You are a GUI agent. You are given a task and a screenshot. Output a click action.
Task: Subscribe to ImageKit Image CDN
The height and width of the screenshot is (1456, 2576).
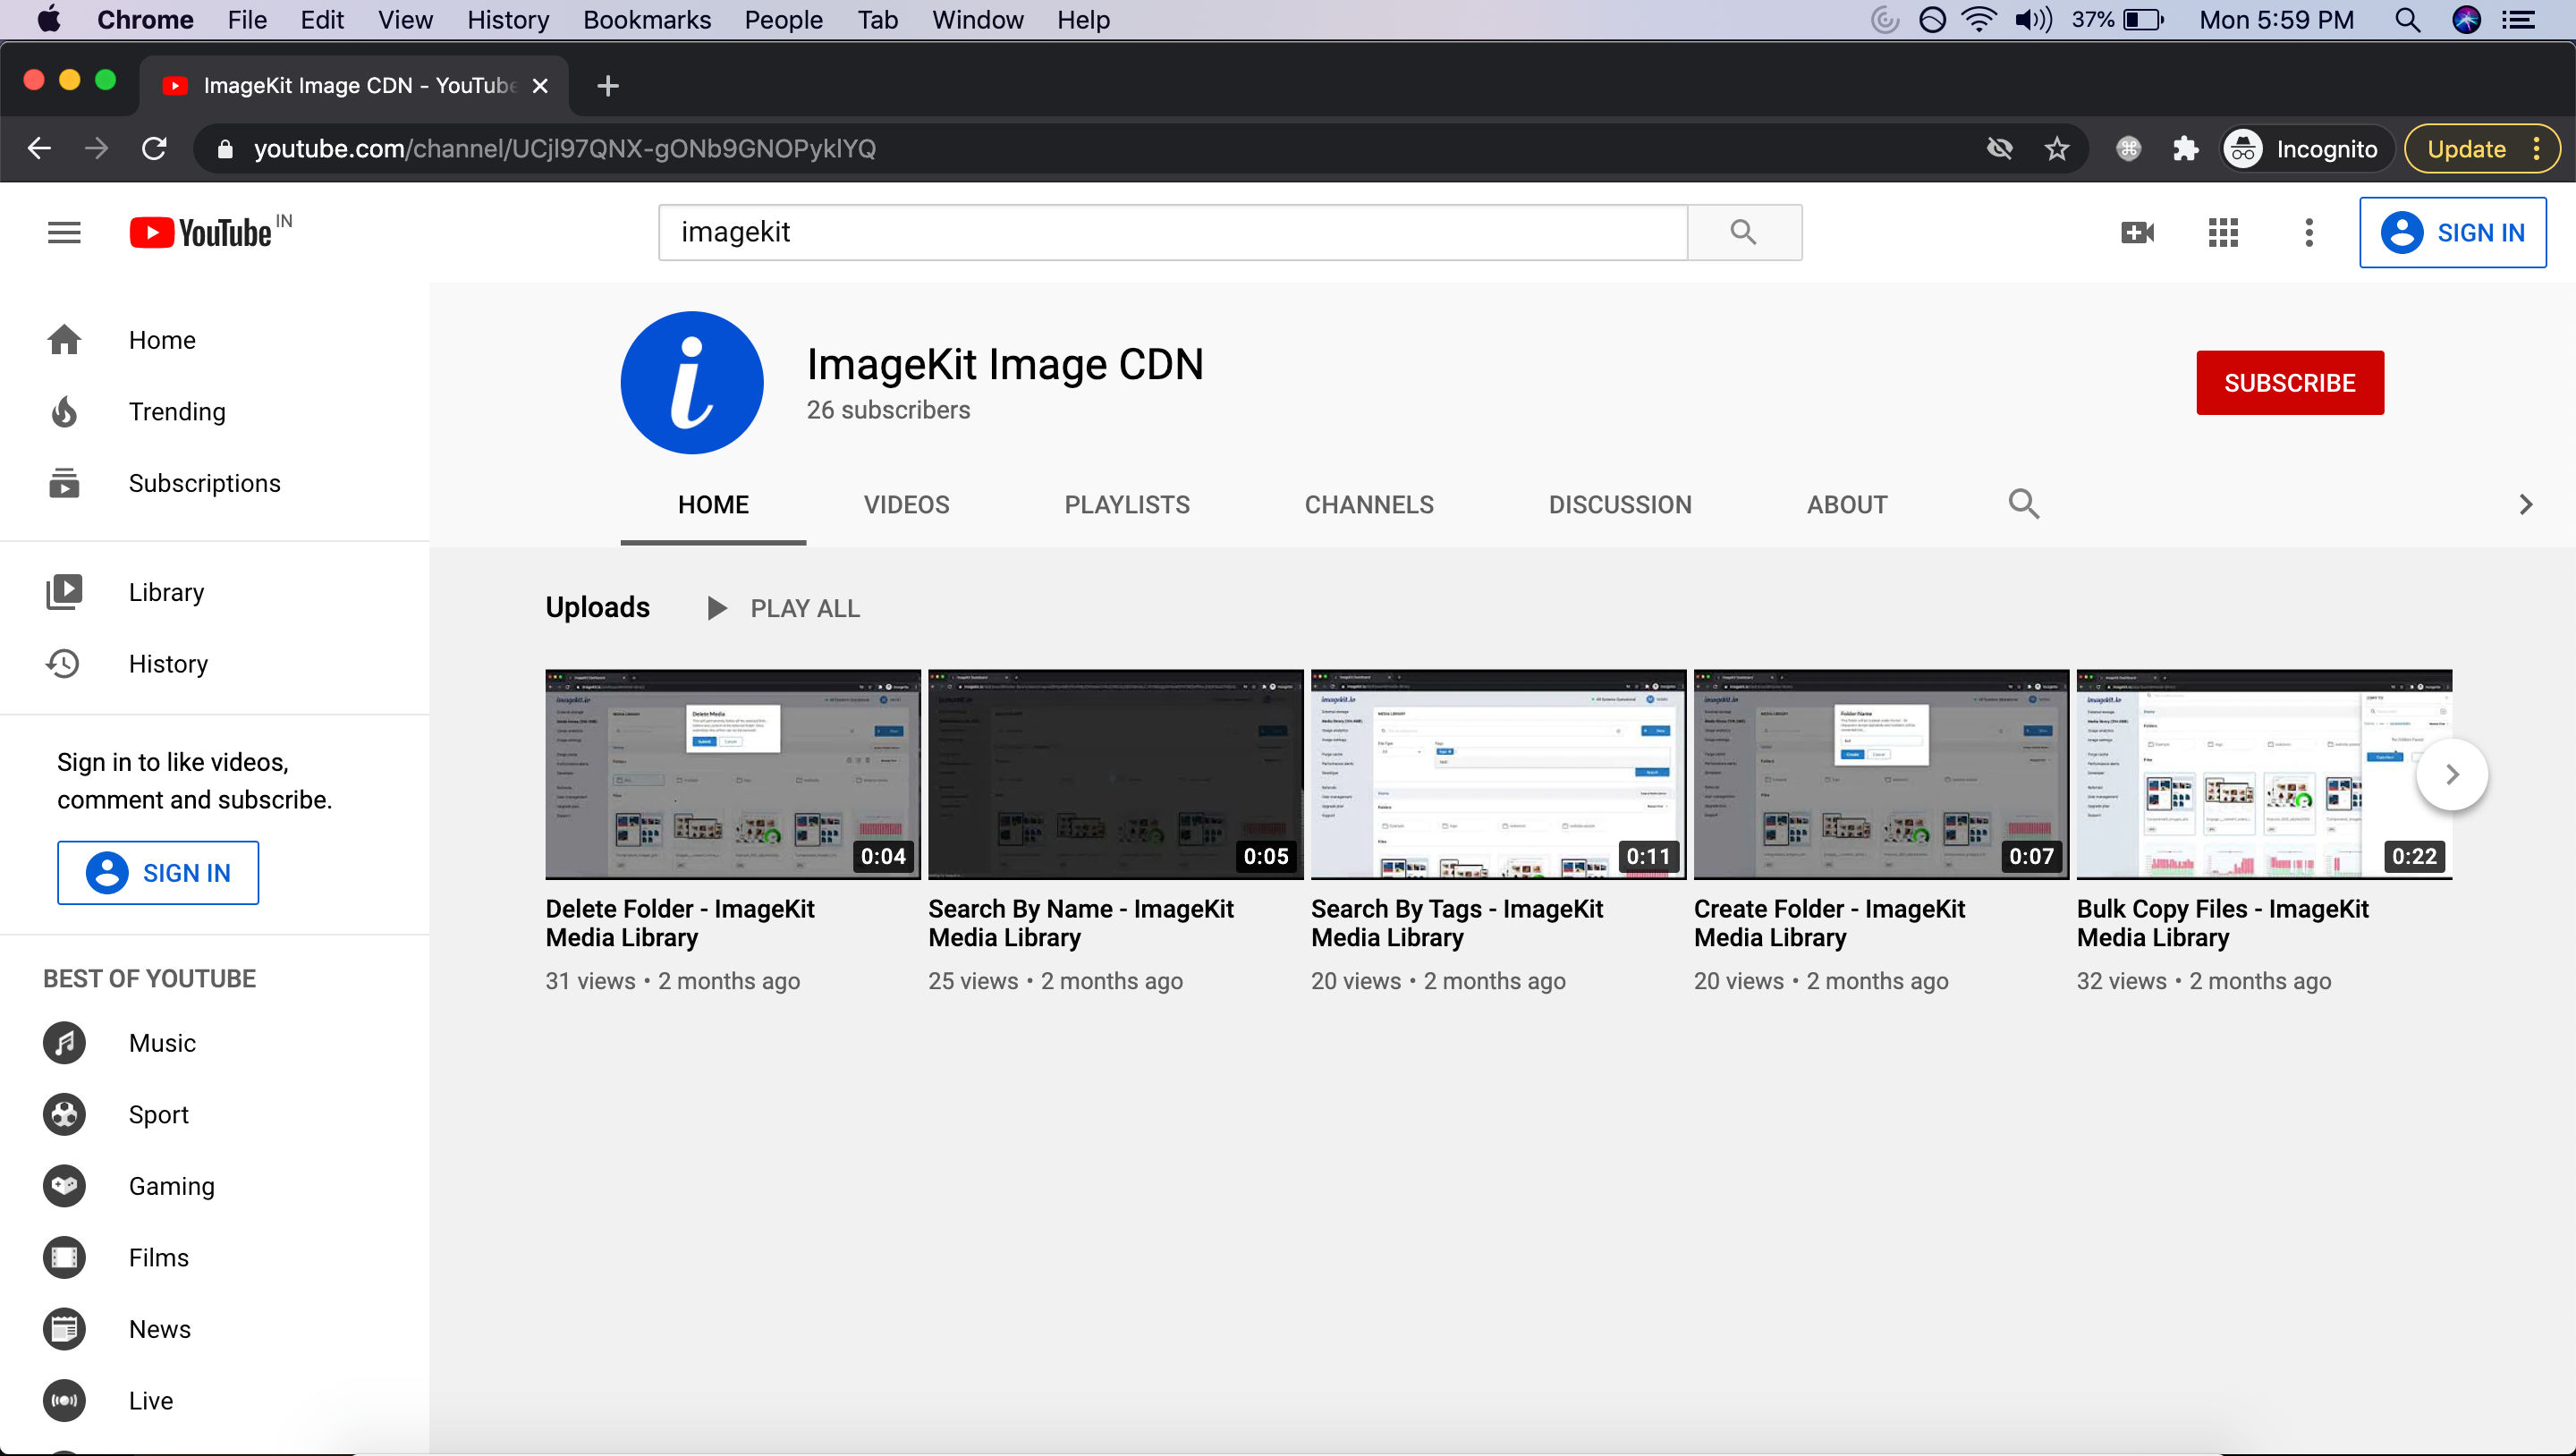click(x=2290, y=383)
